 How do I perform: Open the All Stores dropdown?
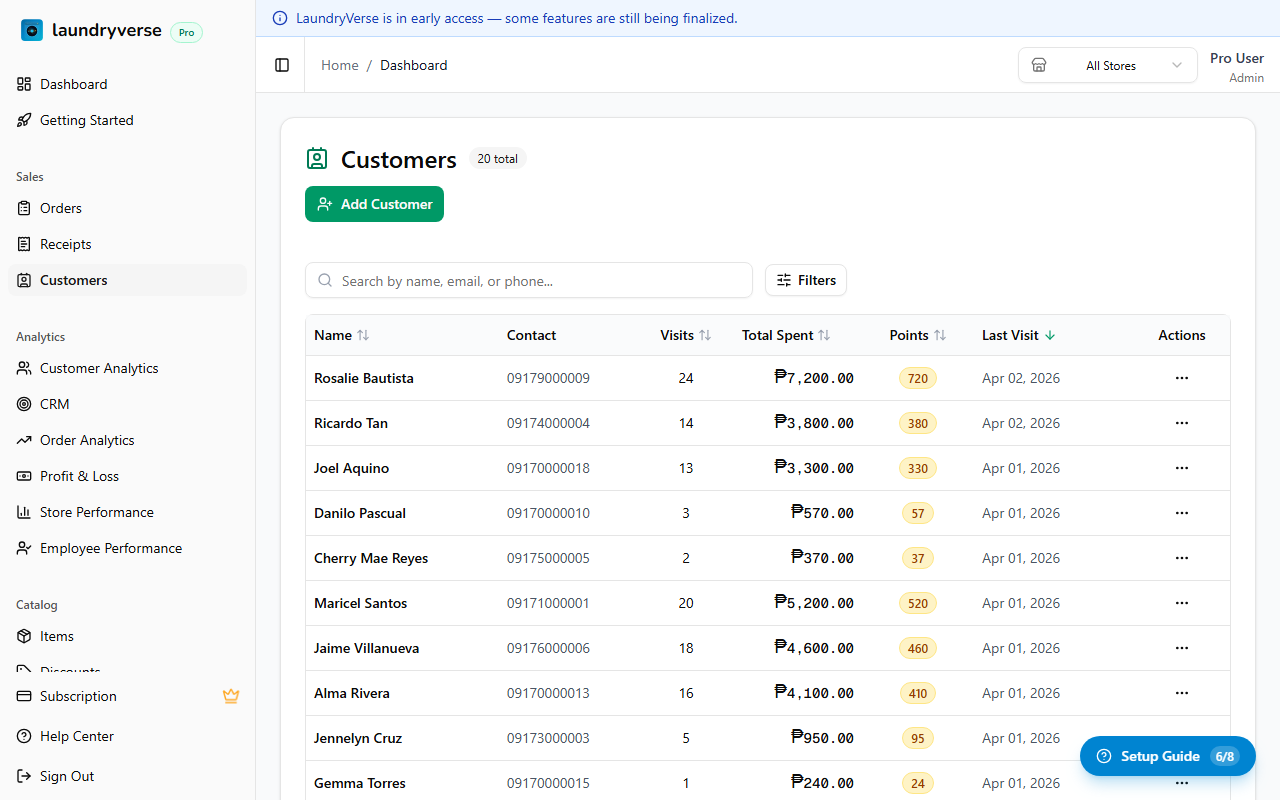[1107, 65]
